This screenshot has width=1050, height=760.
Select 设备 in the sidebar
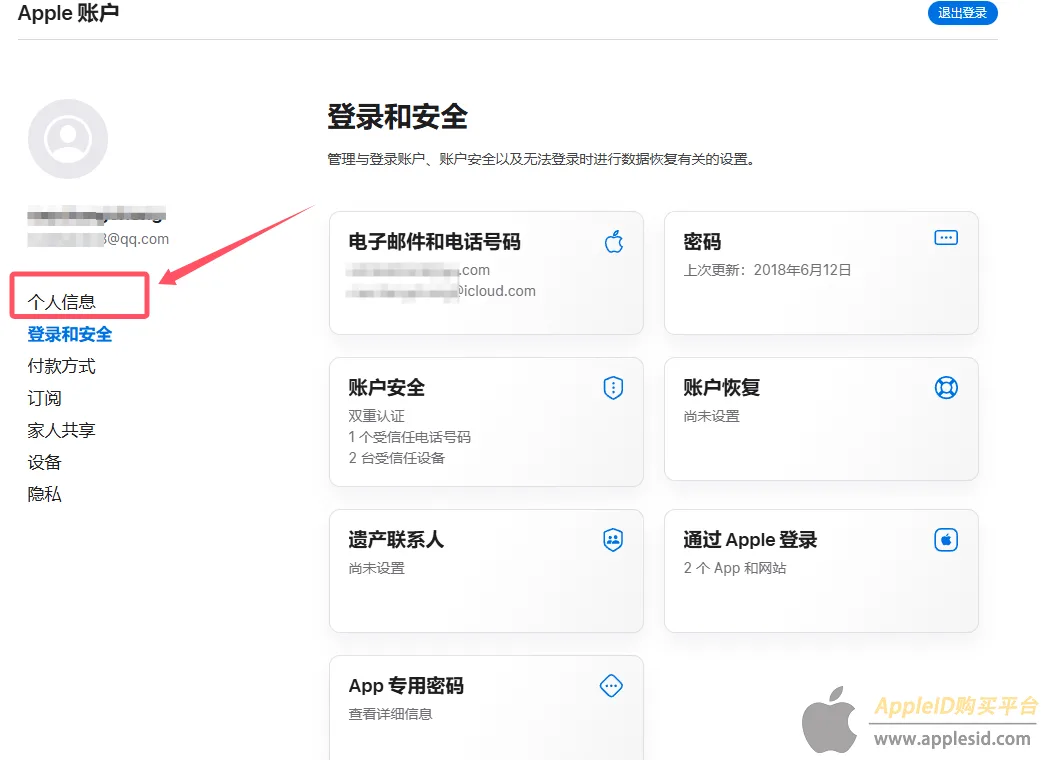coord(44,462)
